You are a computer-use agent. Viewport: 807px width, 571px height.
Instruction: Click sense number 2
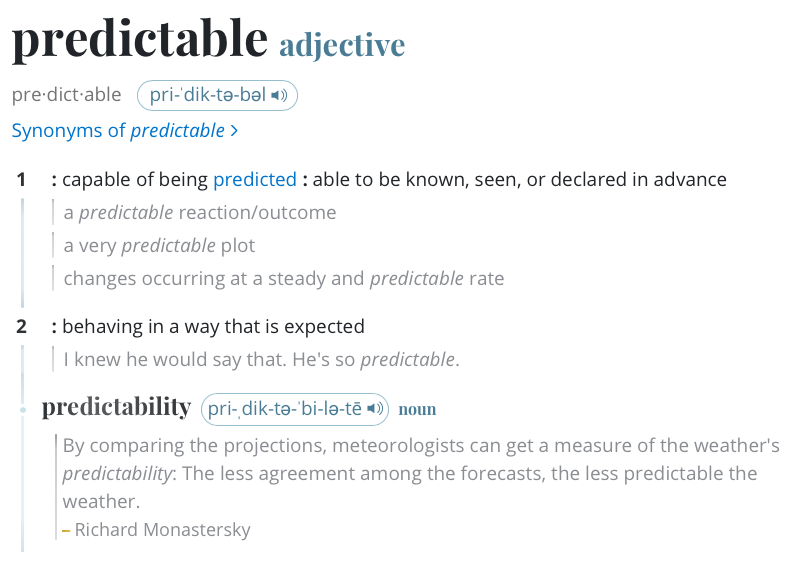pos(21,326)
